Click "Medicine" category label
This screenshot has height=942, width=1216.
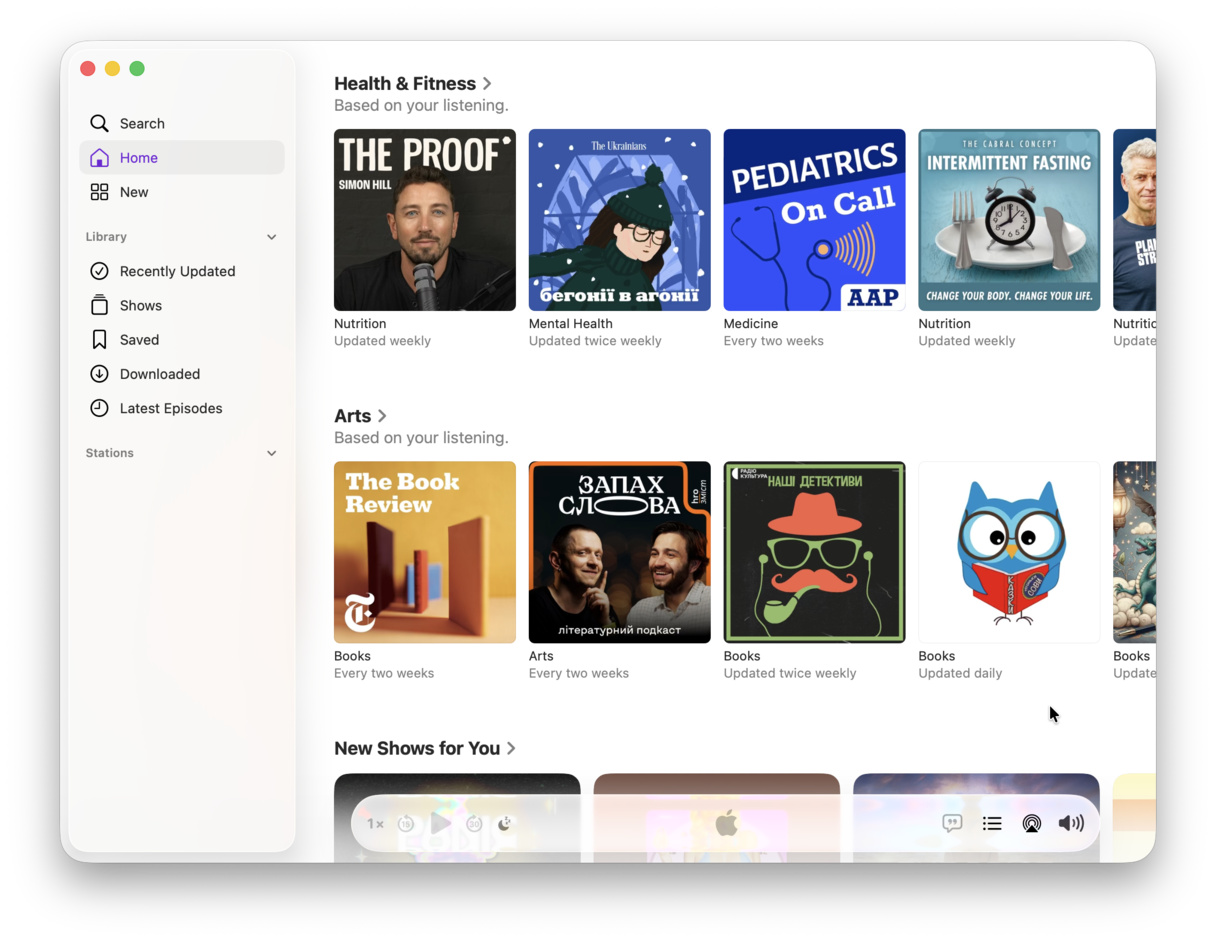pos(751,324)
